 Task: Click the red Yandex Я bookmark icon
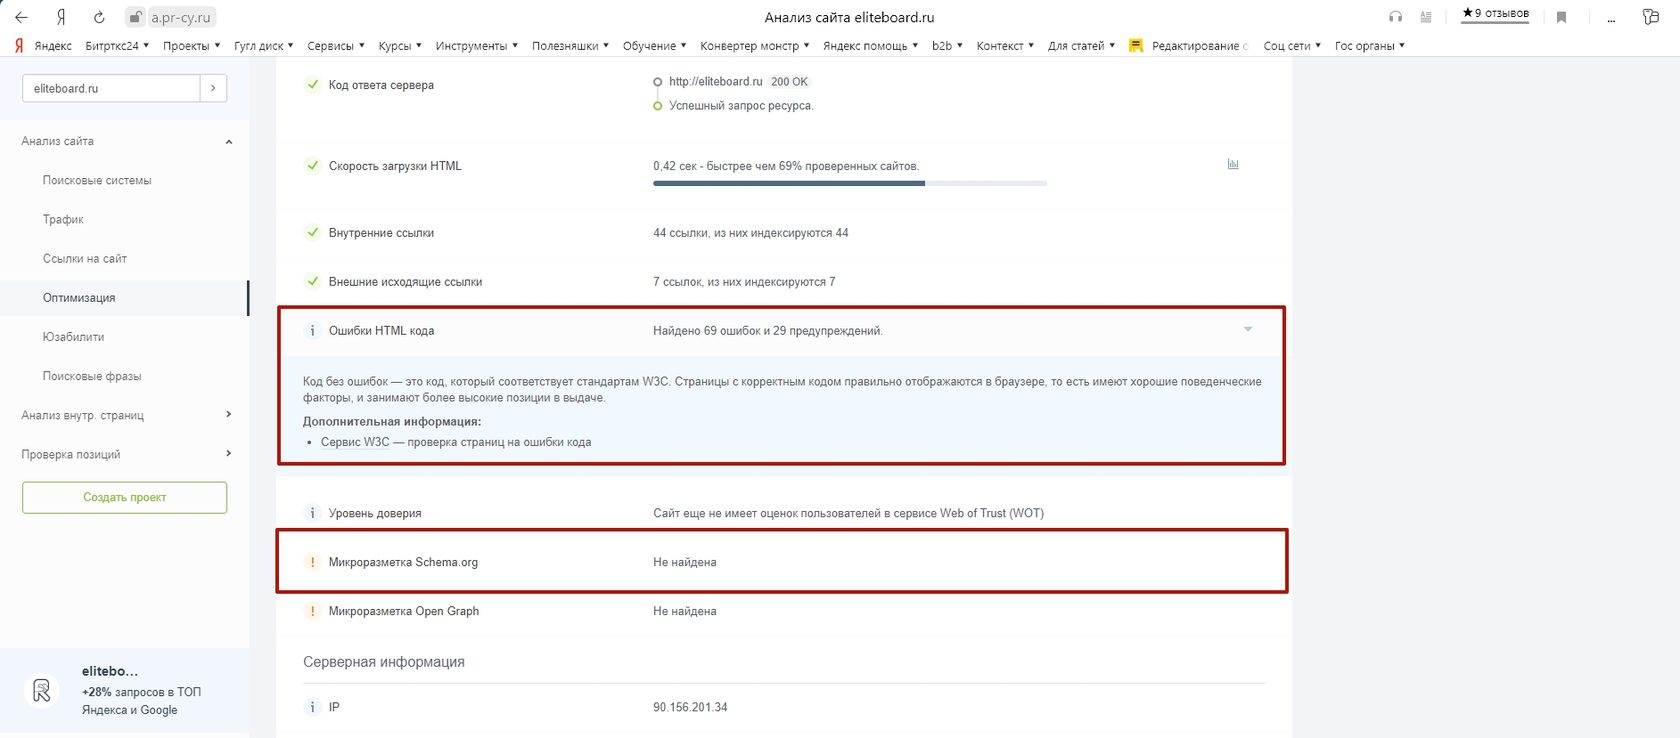pos(19,46)
